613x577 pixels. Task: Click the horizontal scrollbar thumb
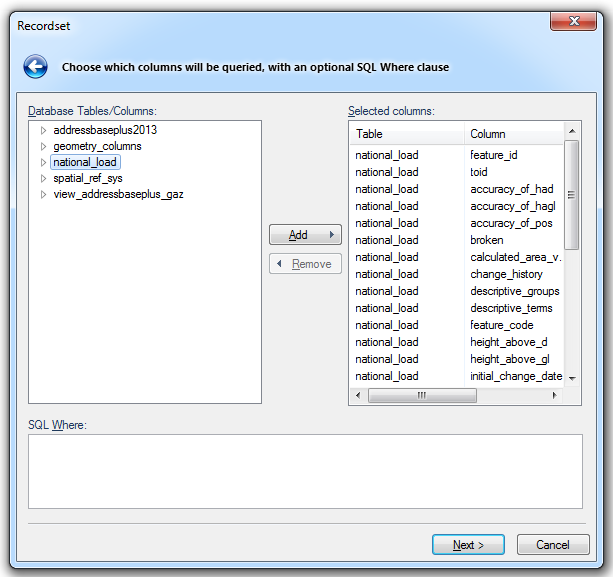pyautogui.click(x=422, y=395)
